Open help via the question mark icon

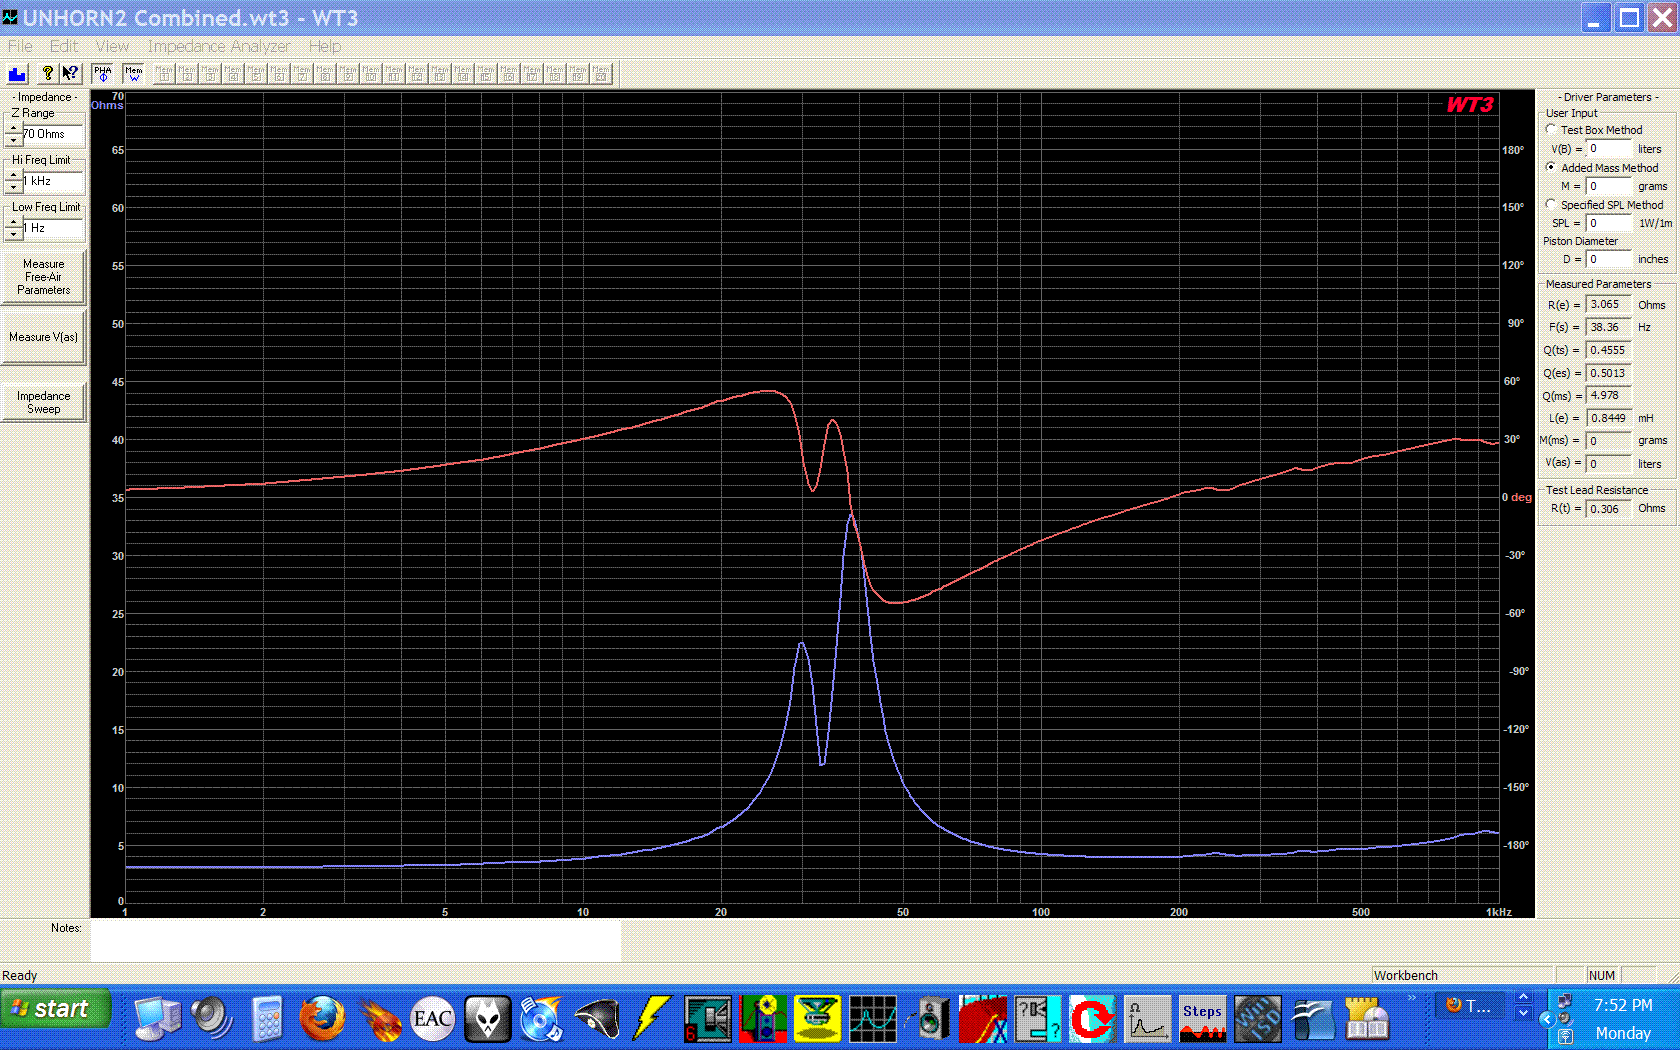tap(47, 74)
